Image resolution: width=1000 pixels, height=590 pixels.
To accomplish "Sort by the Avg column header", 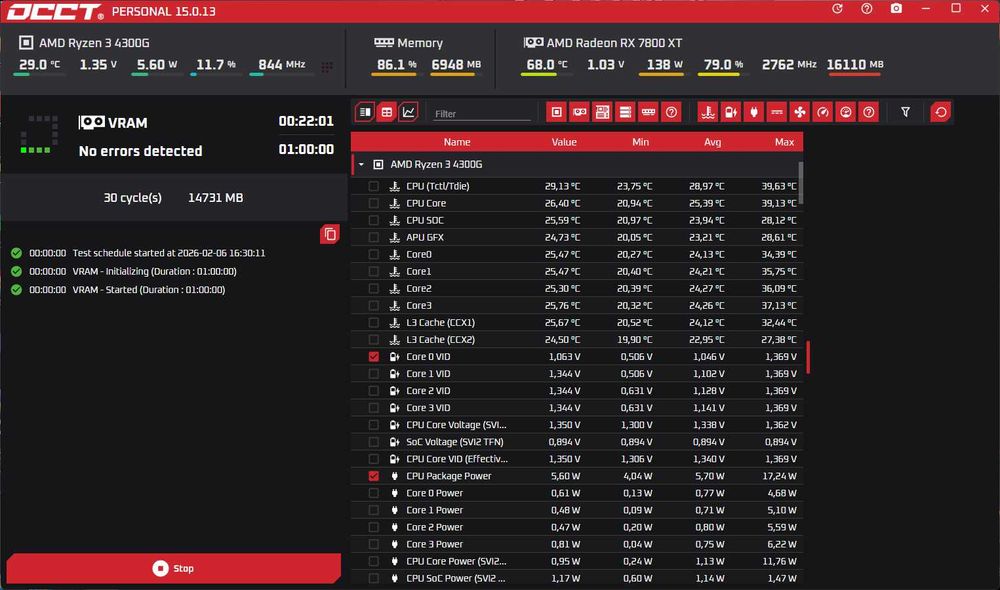I will pos(712,142).
